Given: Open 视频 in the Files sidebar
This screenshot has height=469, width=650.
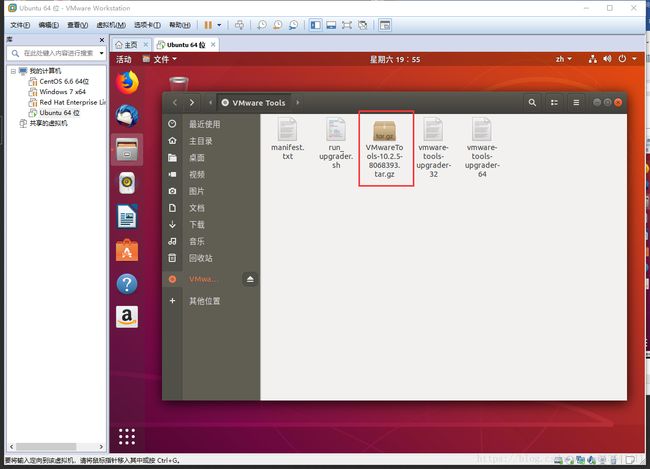Looking at the screenshot, I should click(211, 174).
